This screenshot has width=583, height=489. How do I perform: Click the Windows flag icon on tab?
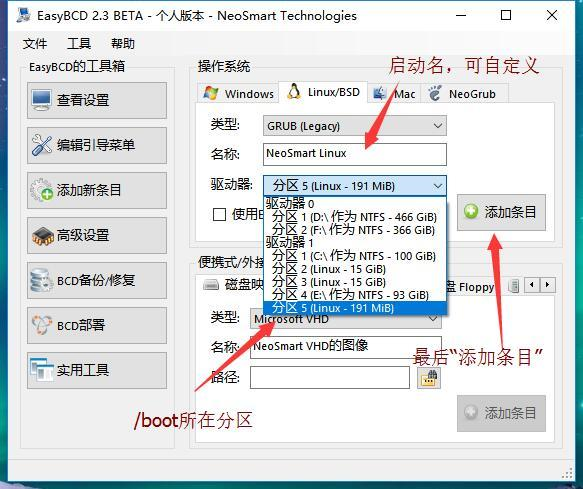pos(211,93)
